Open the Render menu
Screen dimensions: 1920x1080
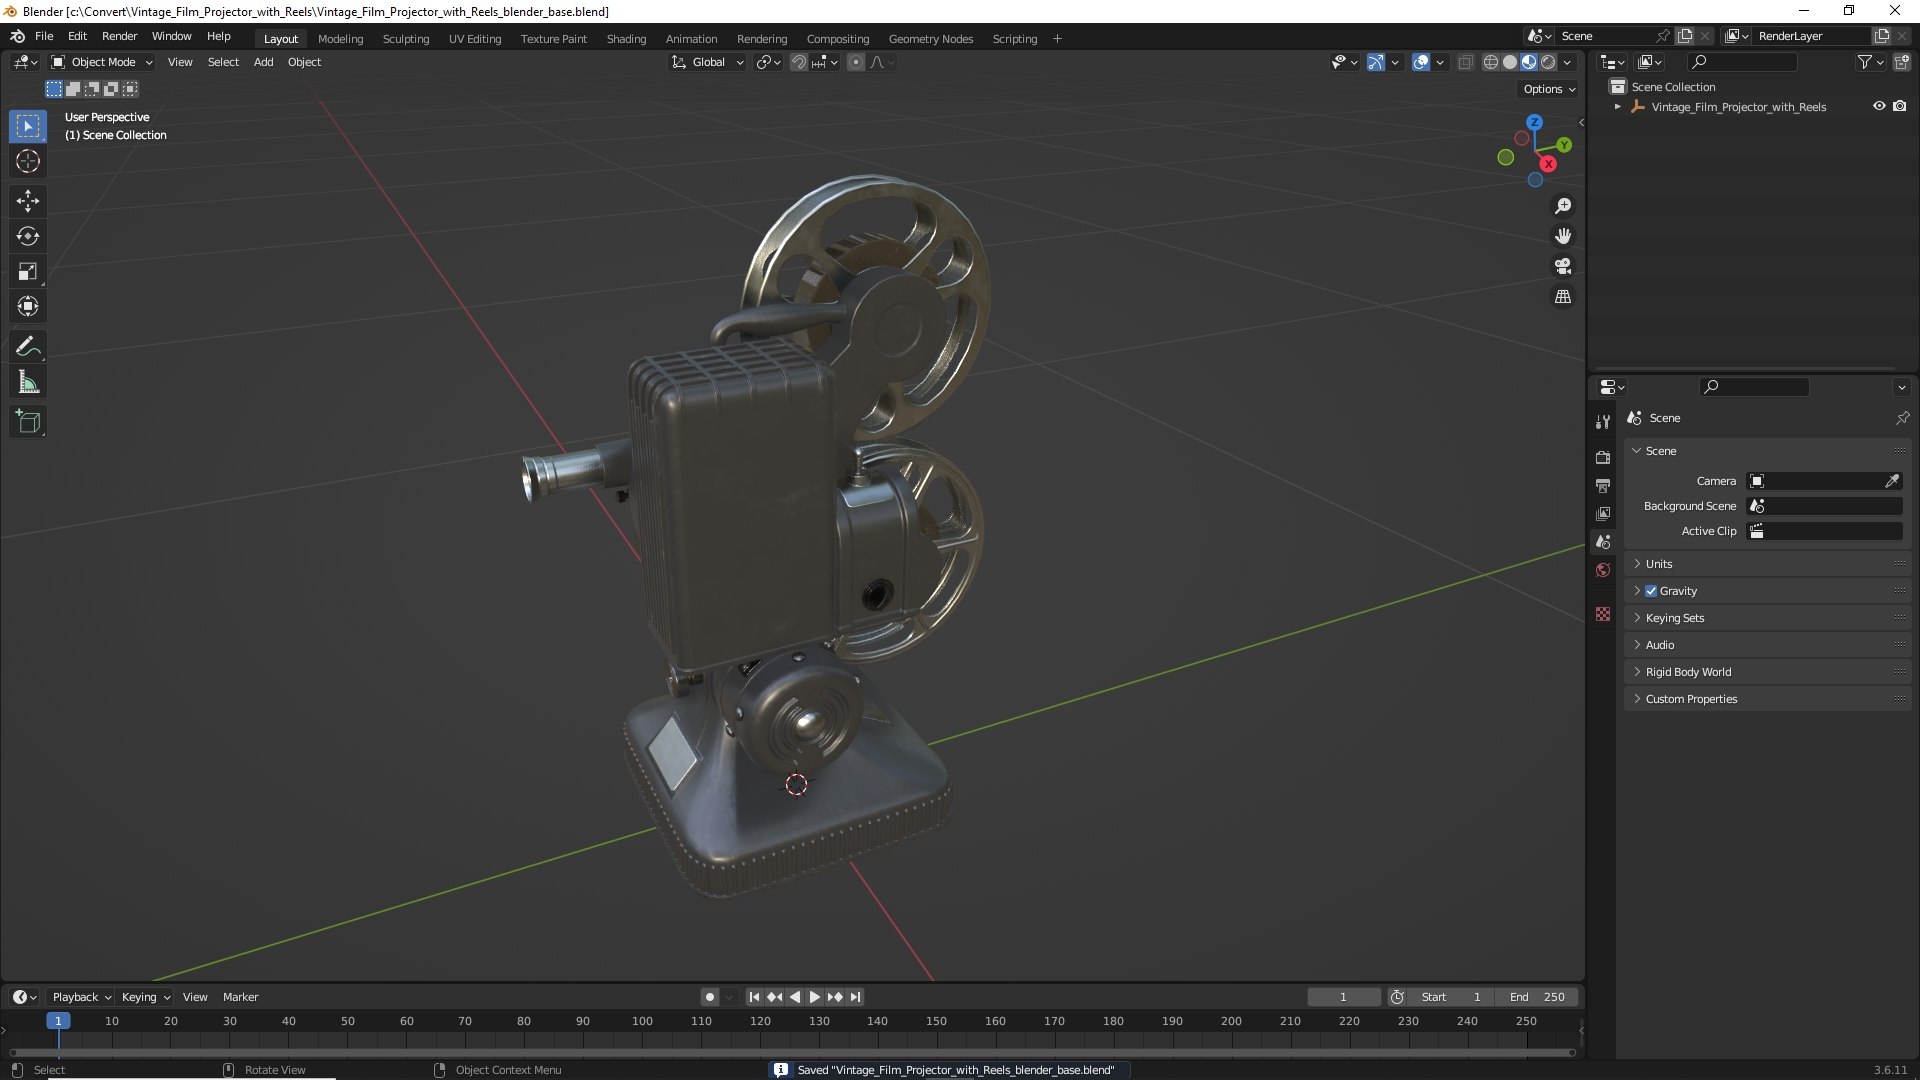[x=119, y=36]
